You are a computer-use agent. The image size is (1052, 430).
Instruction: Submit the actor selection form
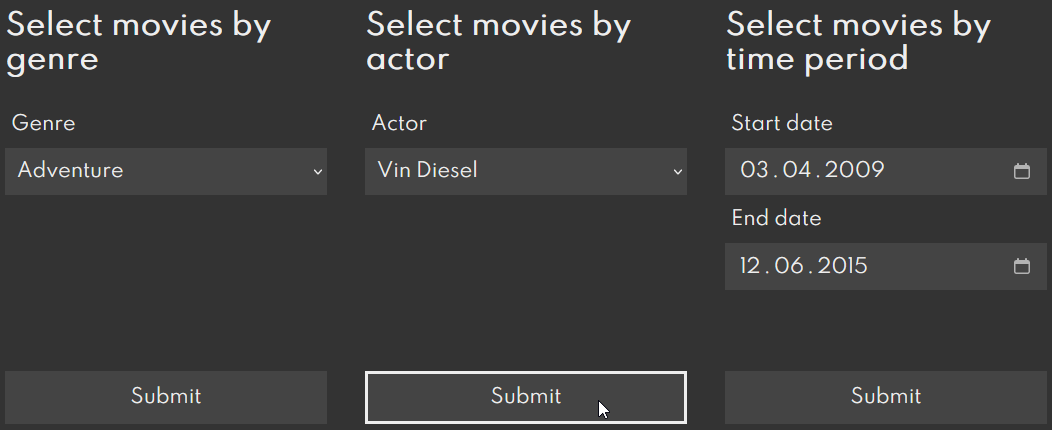(526, 397)
